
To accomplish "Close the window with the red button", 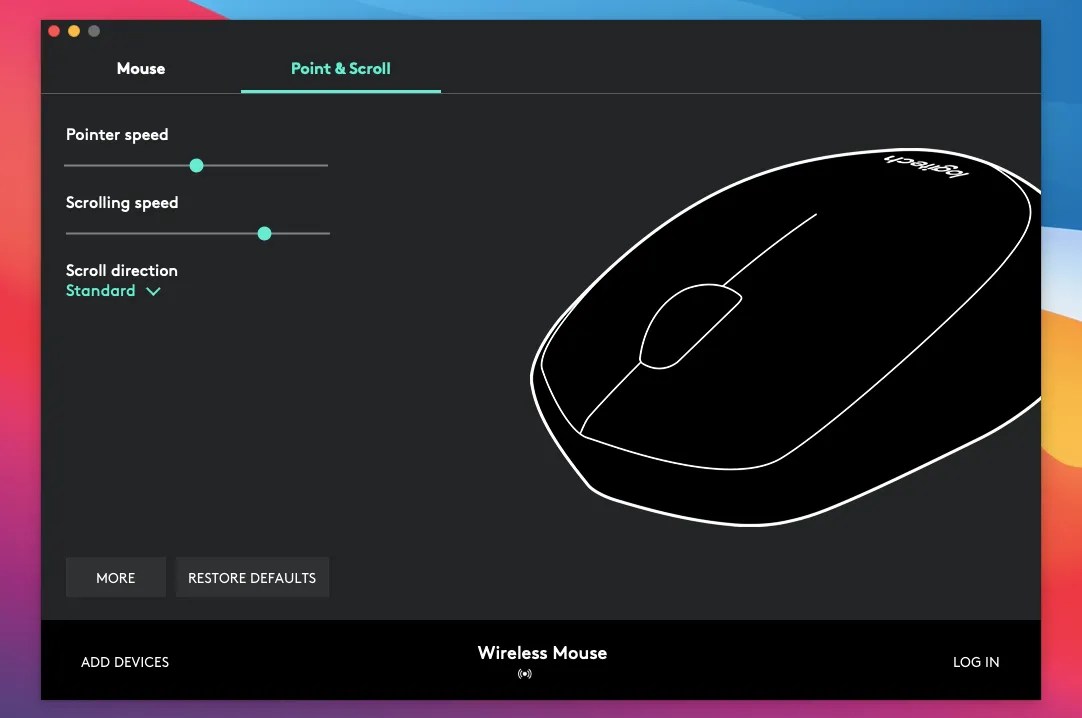I will click(x=54, y=31).
